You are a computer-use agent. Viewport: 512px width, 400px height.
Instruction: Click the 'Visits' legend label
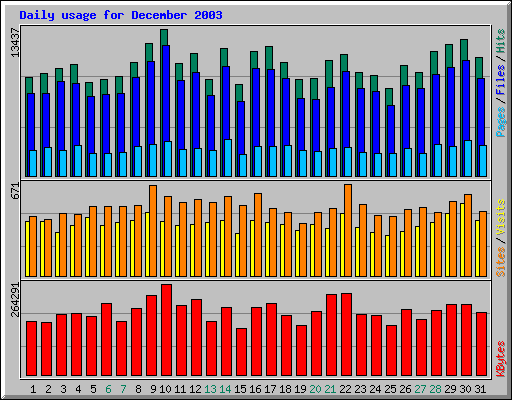click(x=501, y=217)
